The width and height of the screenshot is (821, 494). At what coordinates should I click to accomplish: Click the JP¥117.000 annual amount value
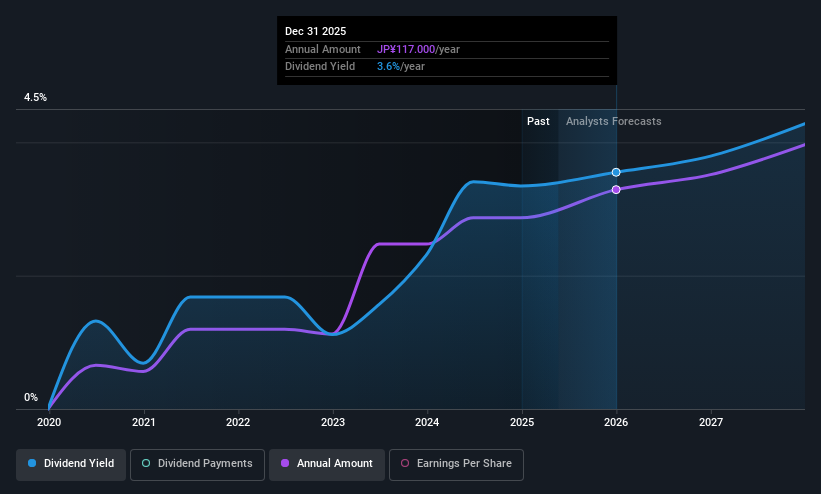click(406, 49)
